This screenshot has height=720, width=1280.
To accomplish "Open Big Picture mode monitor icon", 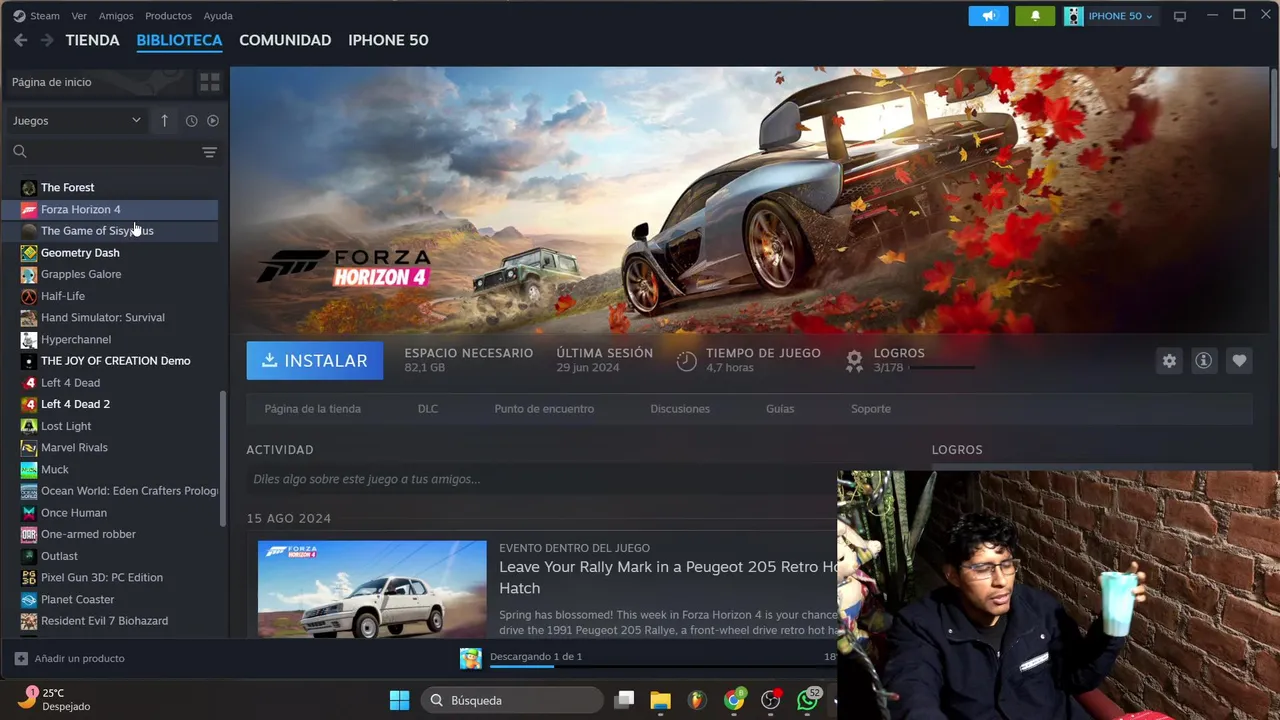I will 1180,16.
